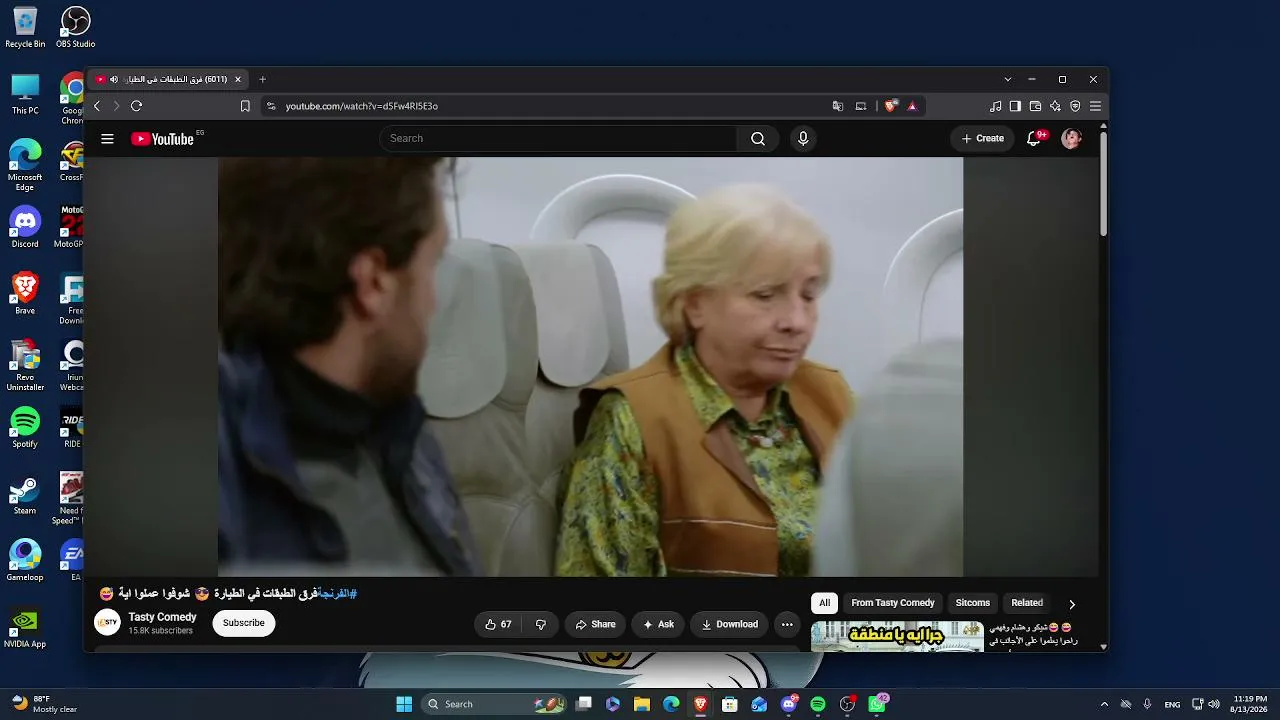Click the YouTube search magnifier button
The image size is (1280, 720).
(x=758, y=139)
